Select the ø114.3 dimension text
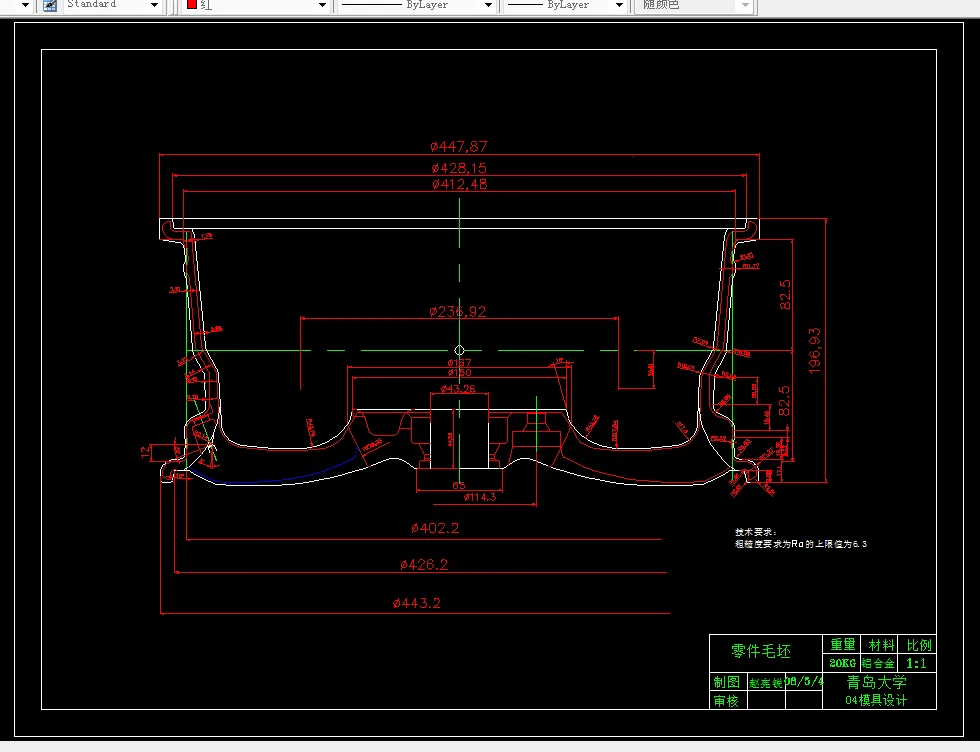This screenshot has height=752, width=980. point(479,497)
